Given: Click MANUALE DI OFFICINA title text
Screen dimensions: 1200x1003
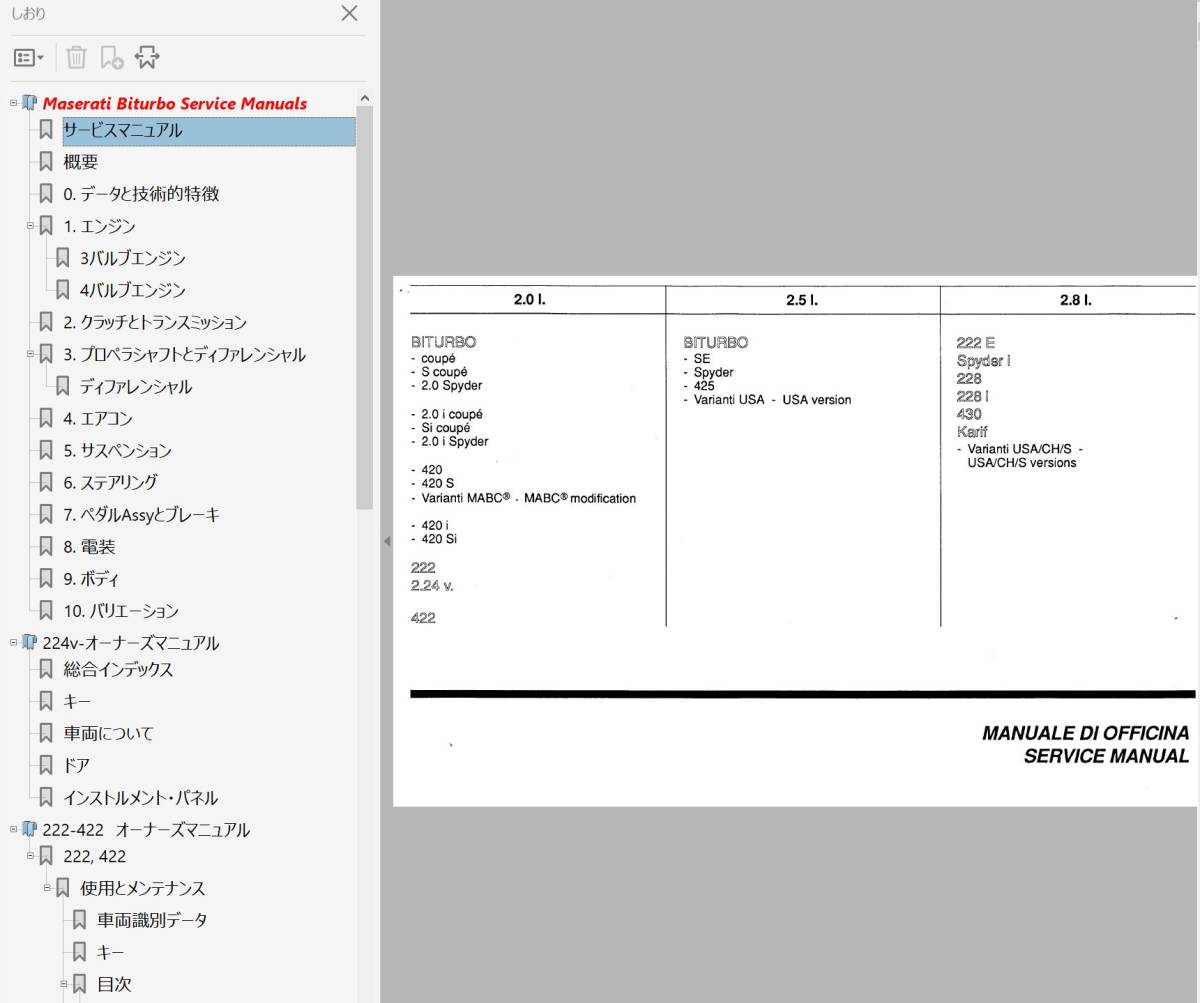Looking at the screenshot, I should (x=1086, y=734).
